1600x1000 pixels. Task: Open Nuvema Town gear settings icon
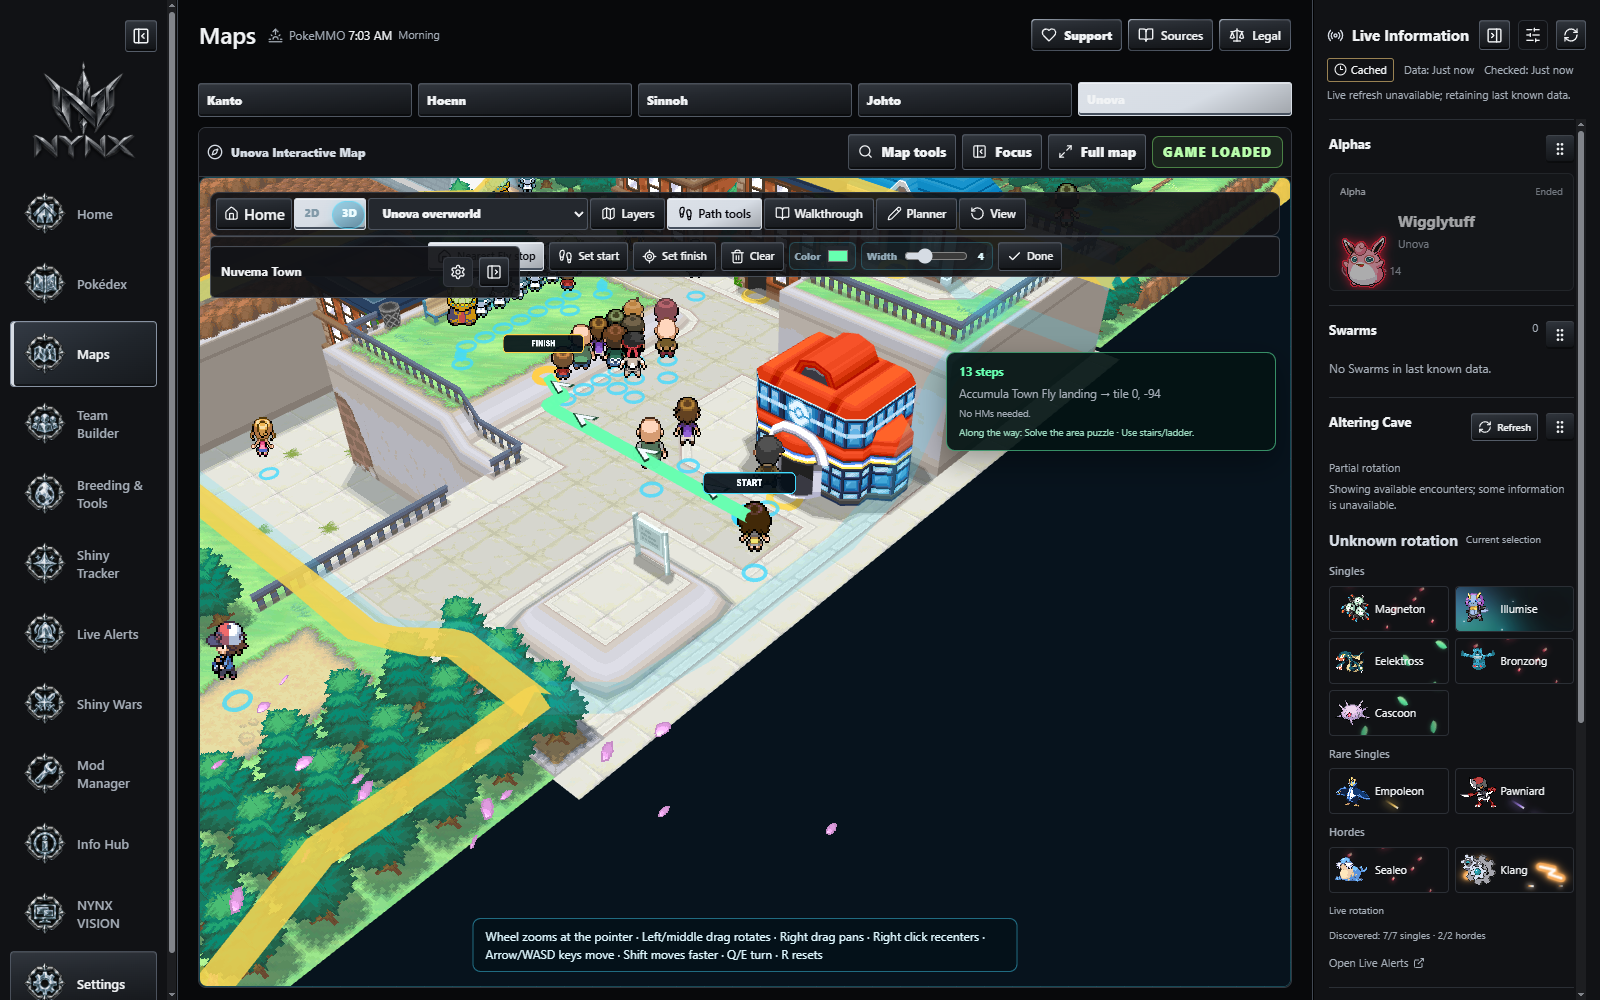(x=458, y=272)
